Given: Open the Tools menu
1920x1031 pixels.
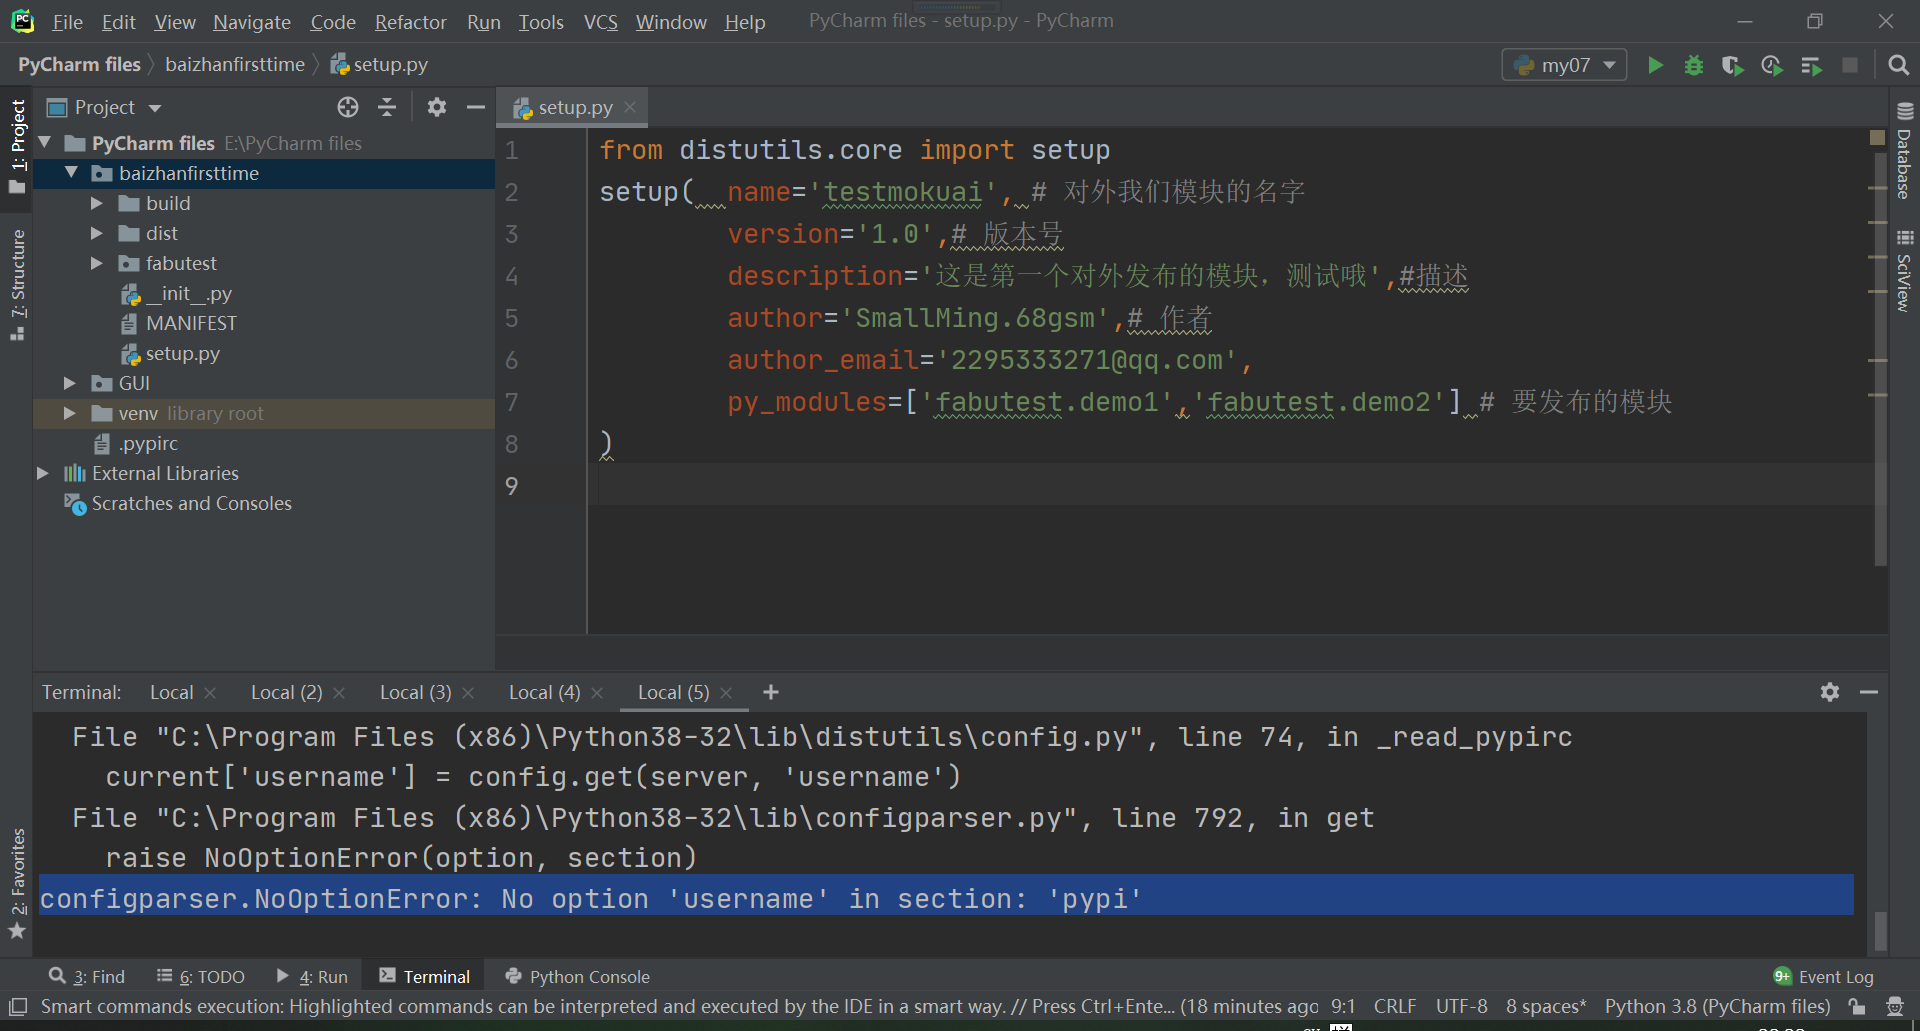Looking at the screenshot, I should click(x=541, y=22).
